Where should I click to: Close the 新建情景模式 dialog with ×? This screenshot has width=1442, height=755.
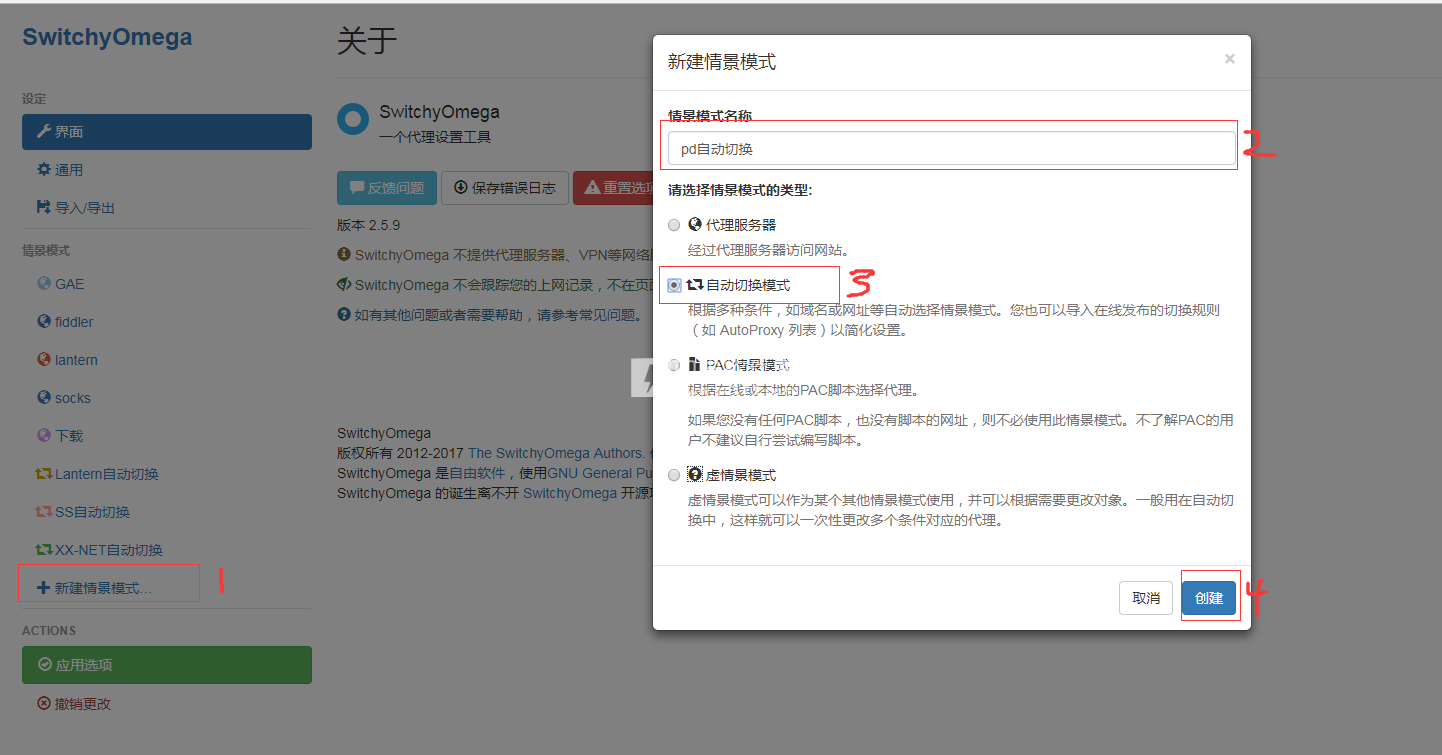(1230, 59)
